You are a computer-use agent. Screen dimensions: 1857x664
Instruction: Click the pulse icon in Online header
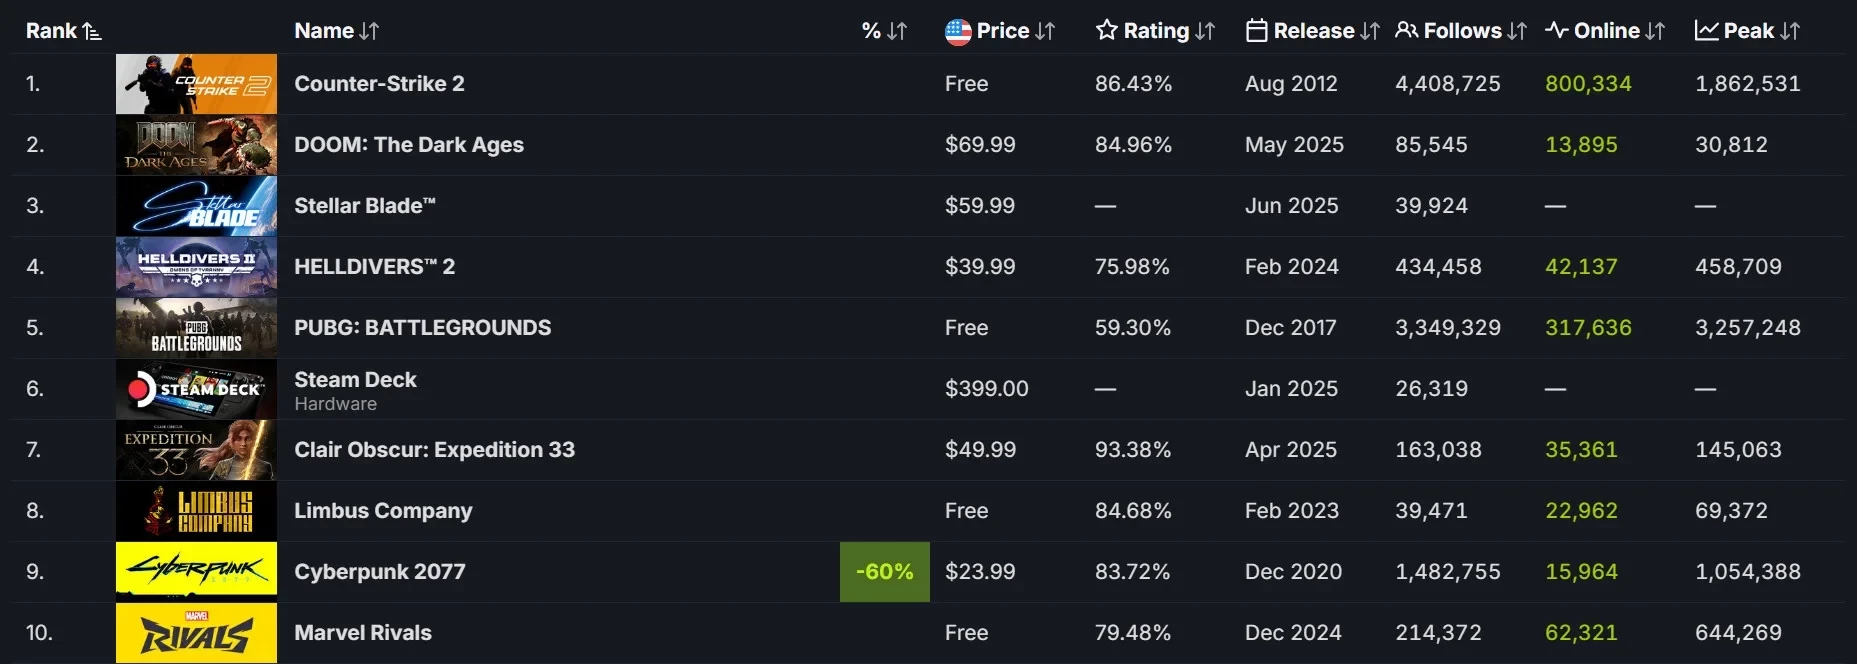[1556, 30]
